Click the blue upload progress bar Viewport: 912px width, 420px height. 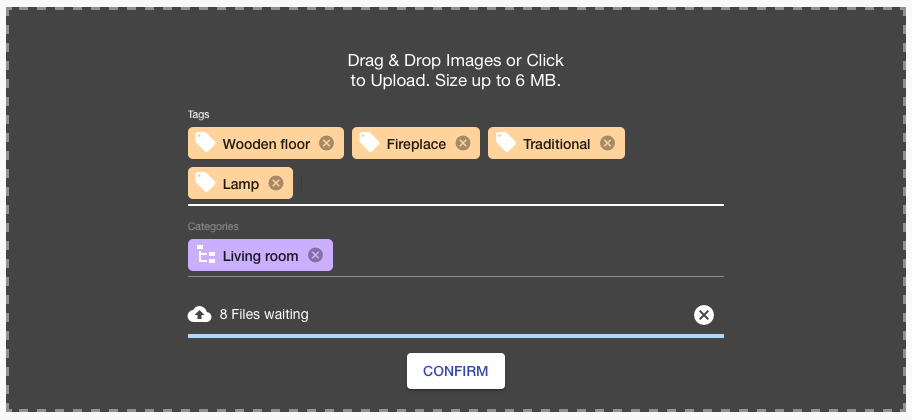(456, 336)
